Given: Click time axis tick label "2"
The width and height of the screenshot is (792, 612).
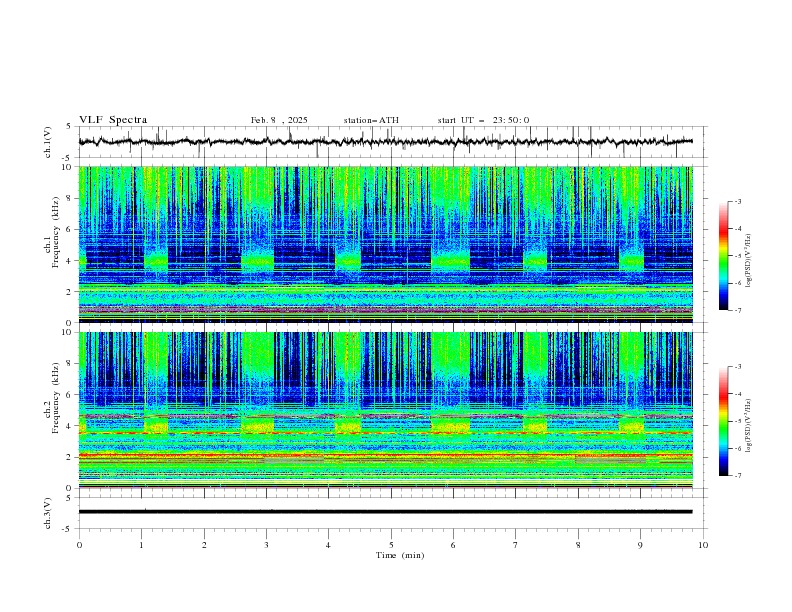Looking at the screenshot, I should click(x=204, y=545).
